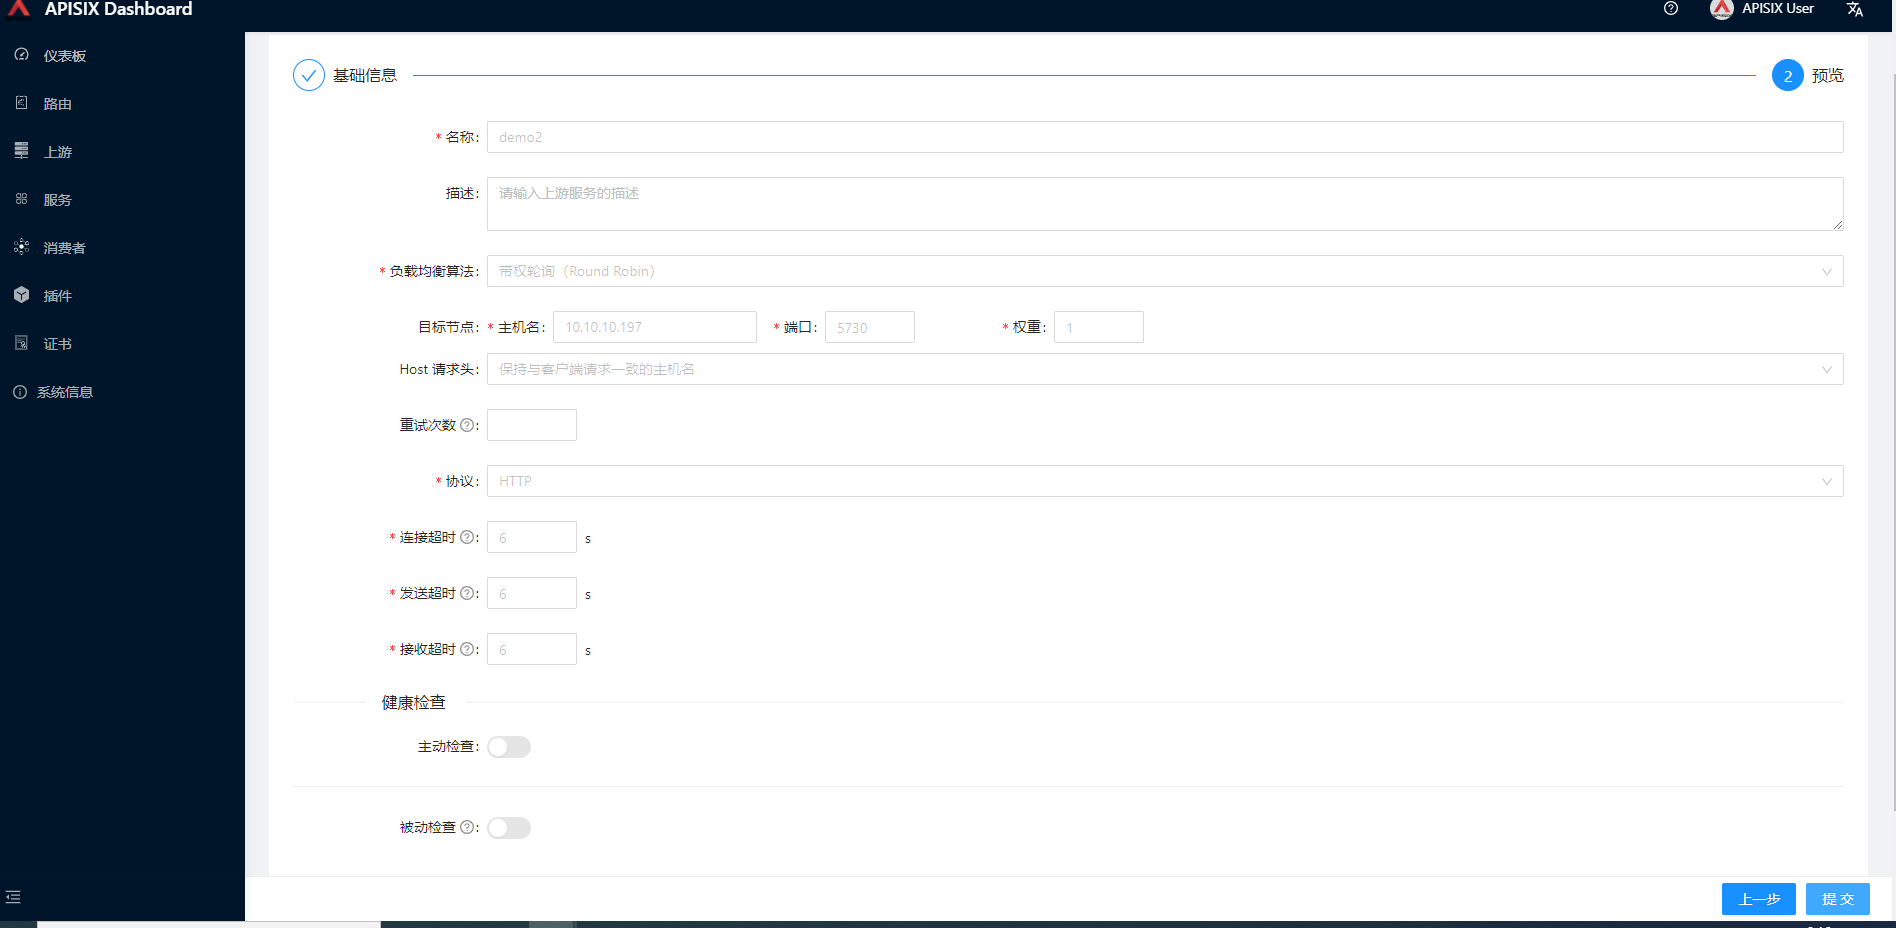Collapse the sidebar with the fold icon
The image size is (1896, 928).
[x=13, y=897]
